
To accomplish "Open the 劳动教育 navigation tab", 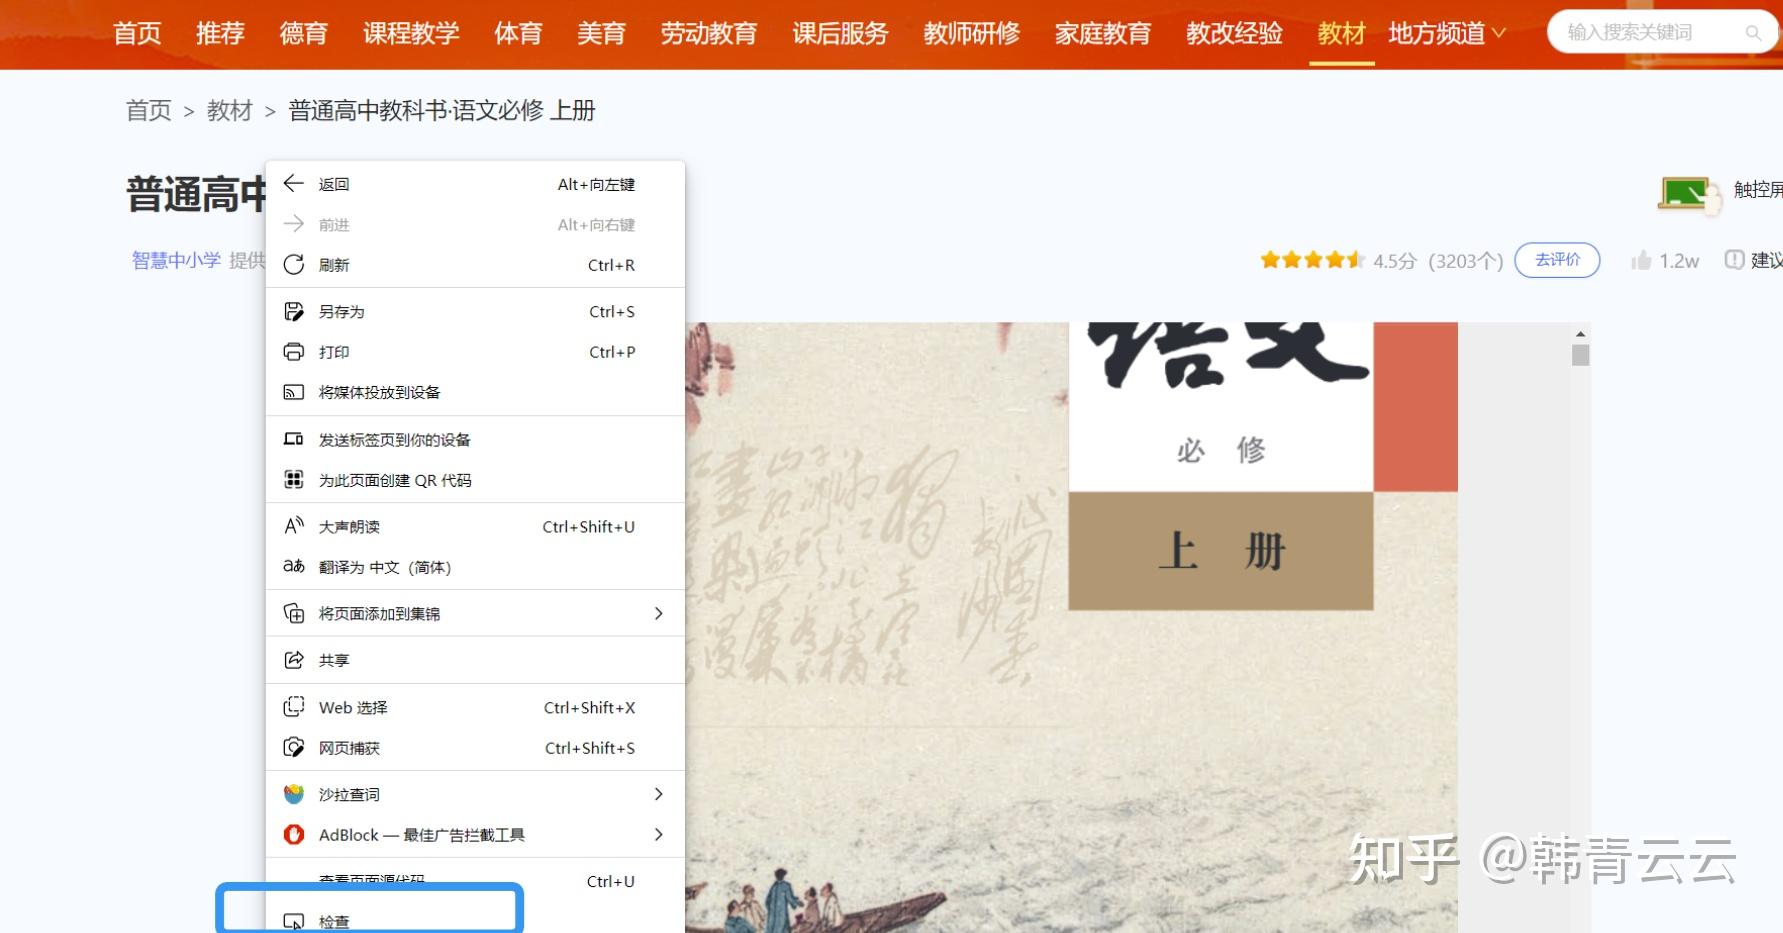I will pos(708,33).
